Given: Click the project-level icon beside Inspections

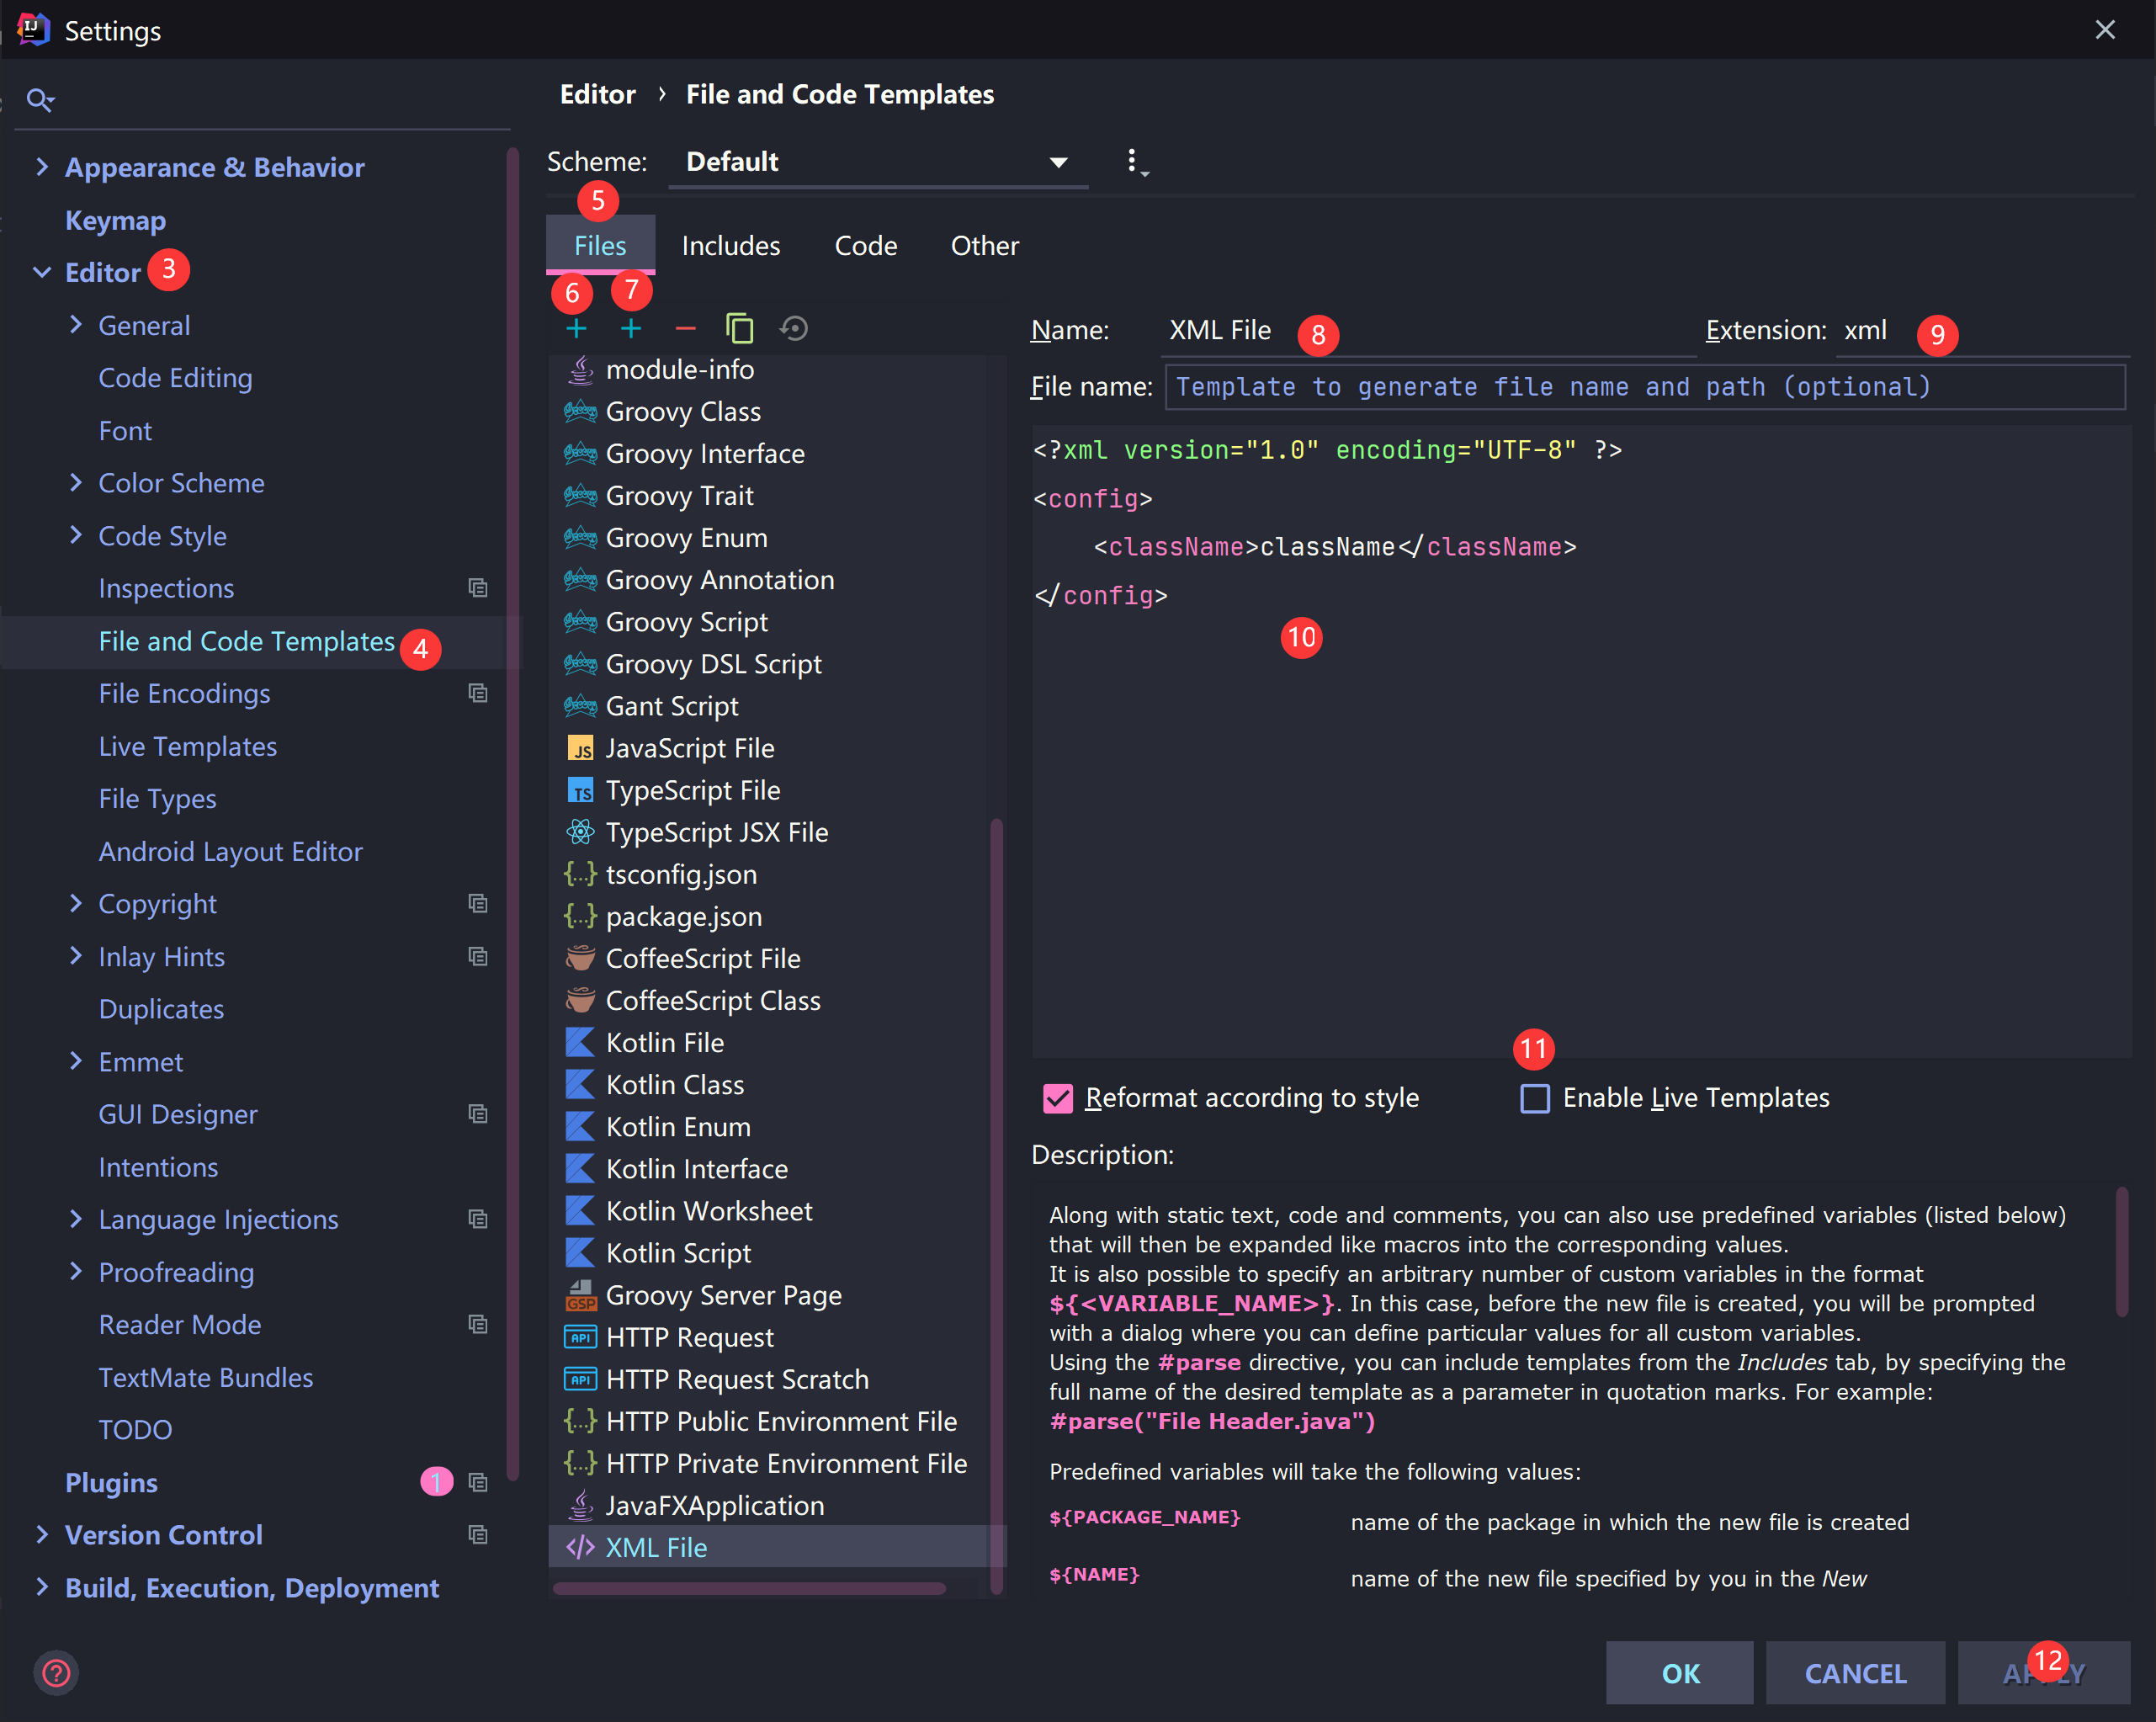Looking at the screenshot, I should 478,589.
